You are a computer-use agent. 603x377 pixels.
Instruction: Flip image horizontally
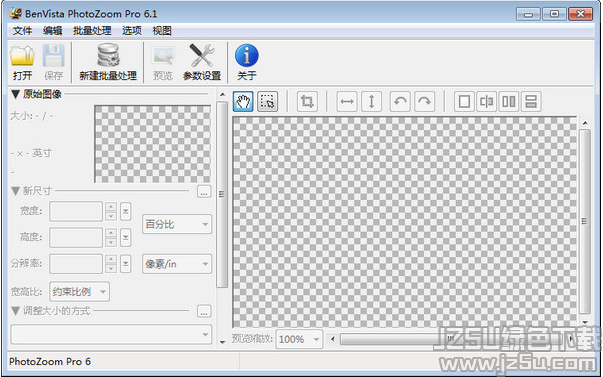tap(347, 102)
